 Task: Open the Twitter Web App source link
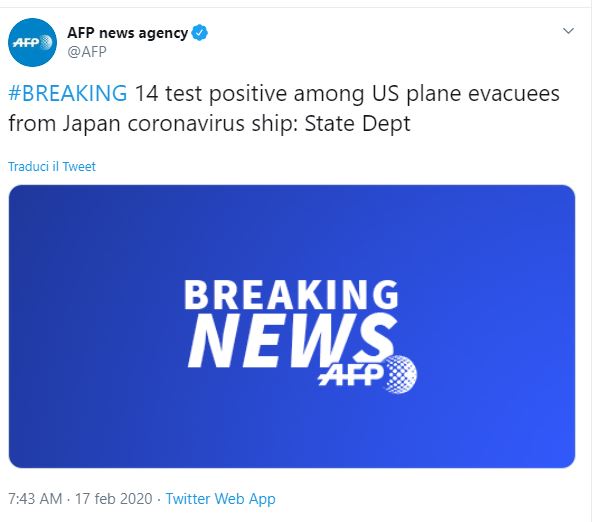coord(220,499)
